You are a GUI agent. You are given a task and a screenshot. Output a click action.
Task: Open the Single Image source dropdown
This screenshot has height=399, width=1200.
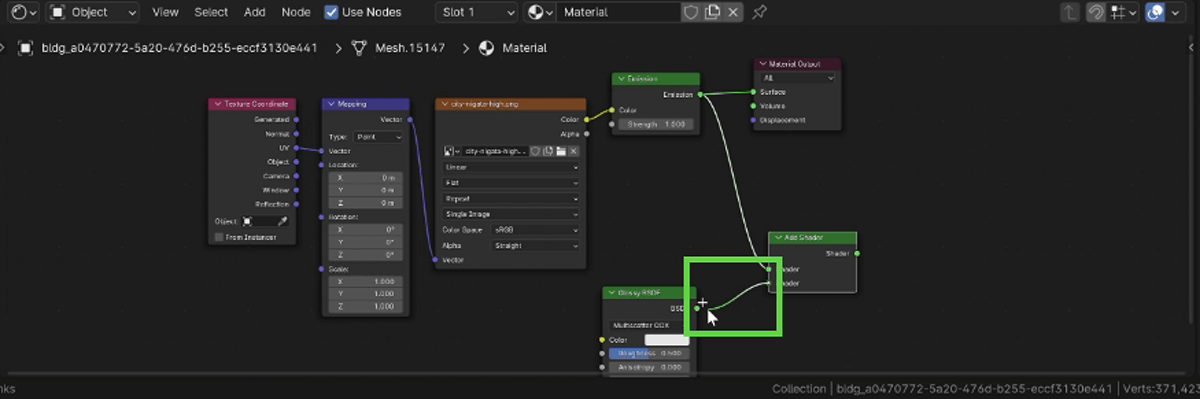tap(511, 214)
